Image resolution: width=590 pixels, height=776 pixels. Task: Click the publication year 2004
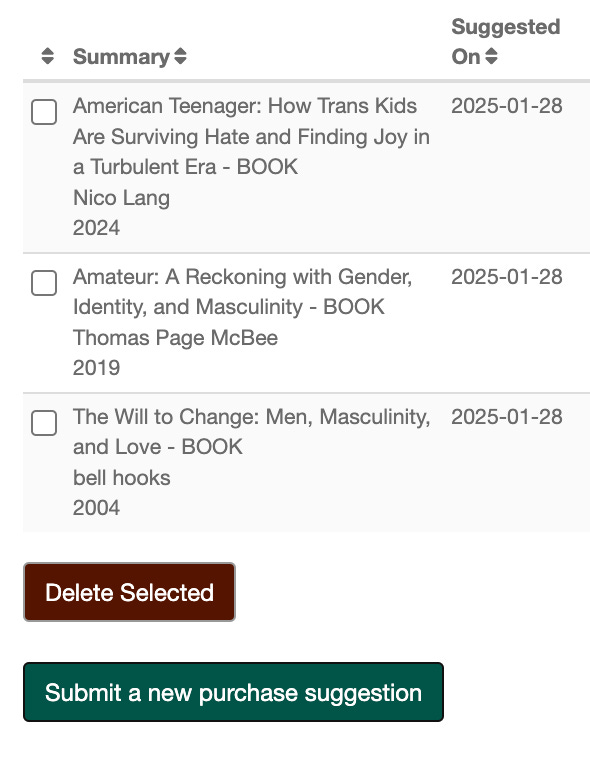(96, 508)
